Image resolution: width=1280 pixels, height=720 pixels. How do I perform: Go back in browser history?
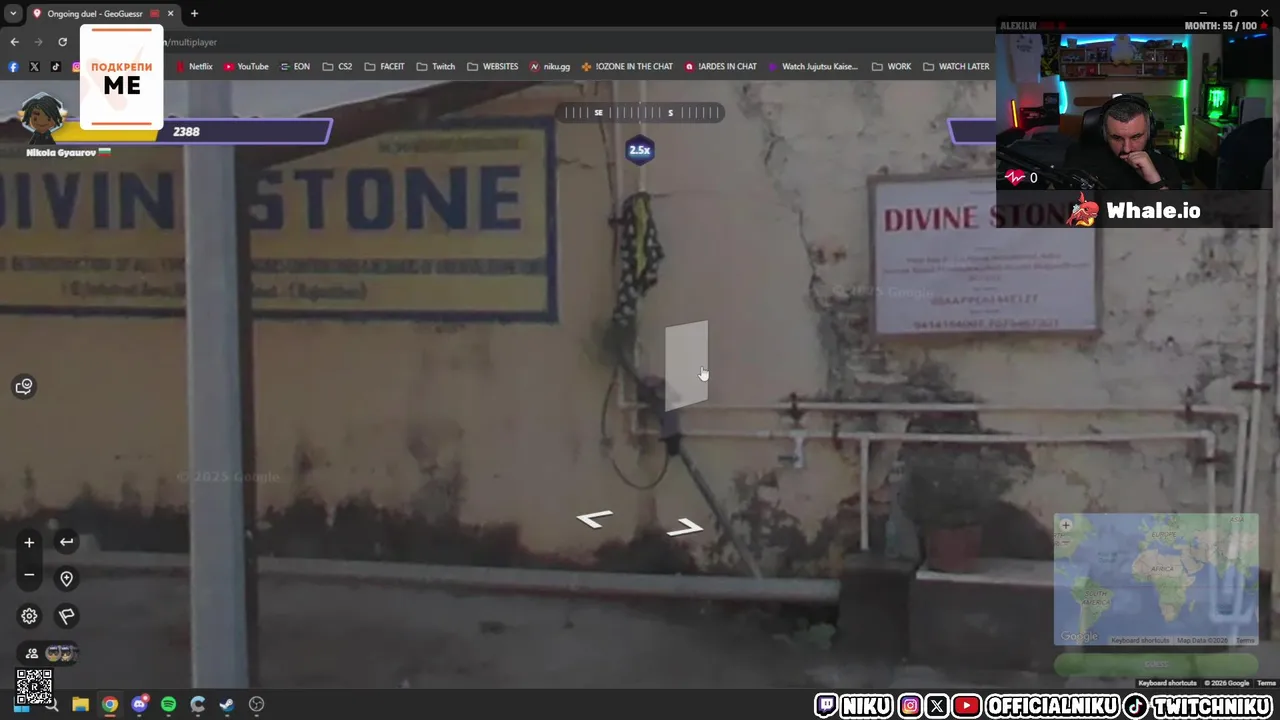(x=14, y=42)
